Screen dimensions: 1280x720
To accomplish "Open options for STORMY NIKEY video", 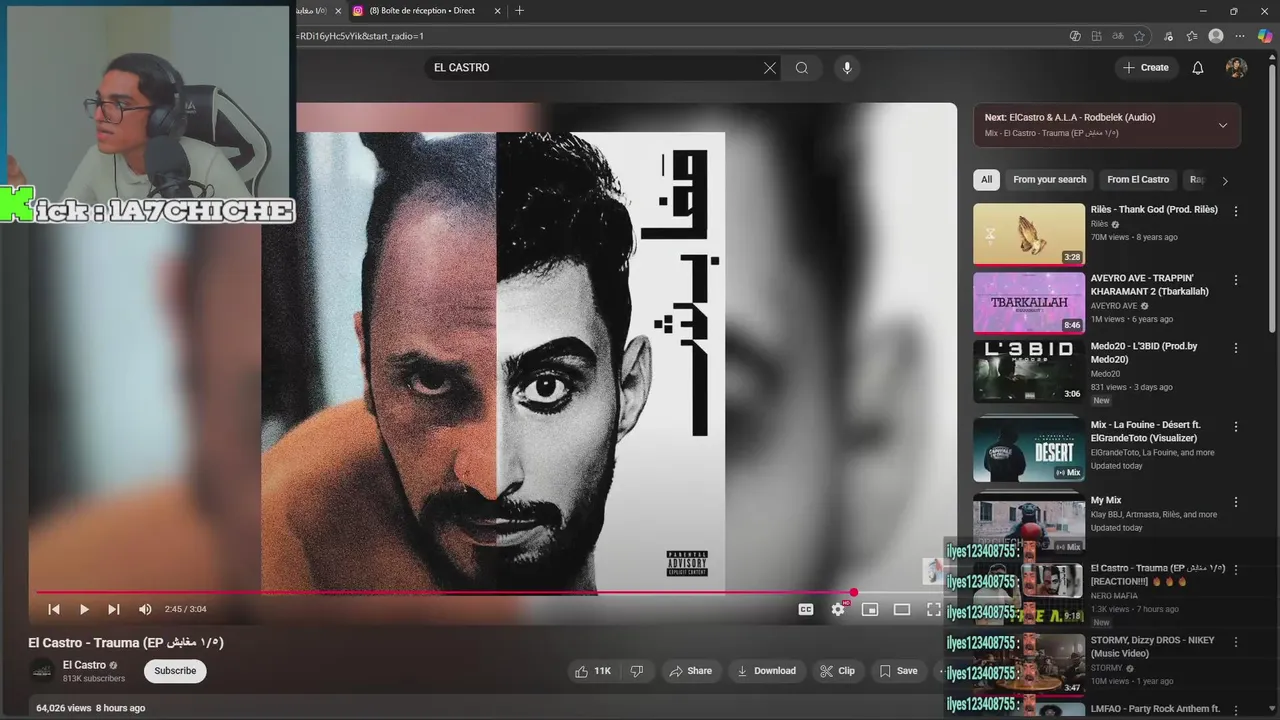I will coord(1236,642).
